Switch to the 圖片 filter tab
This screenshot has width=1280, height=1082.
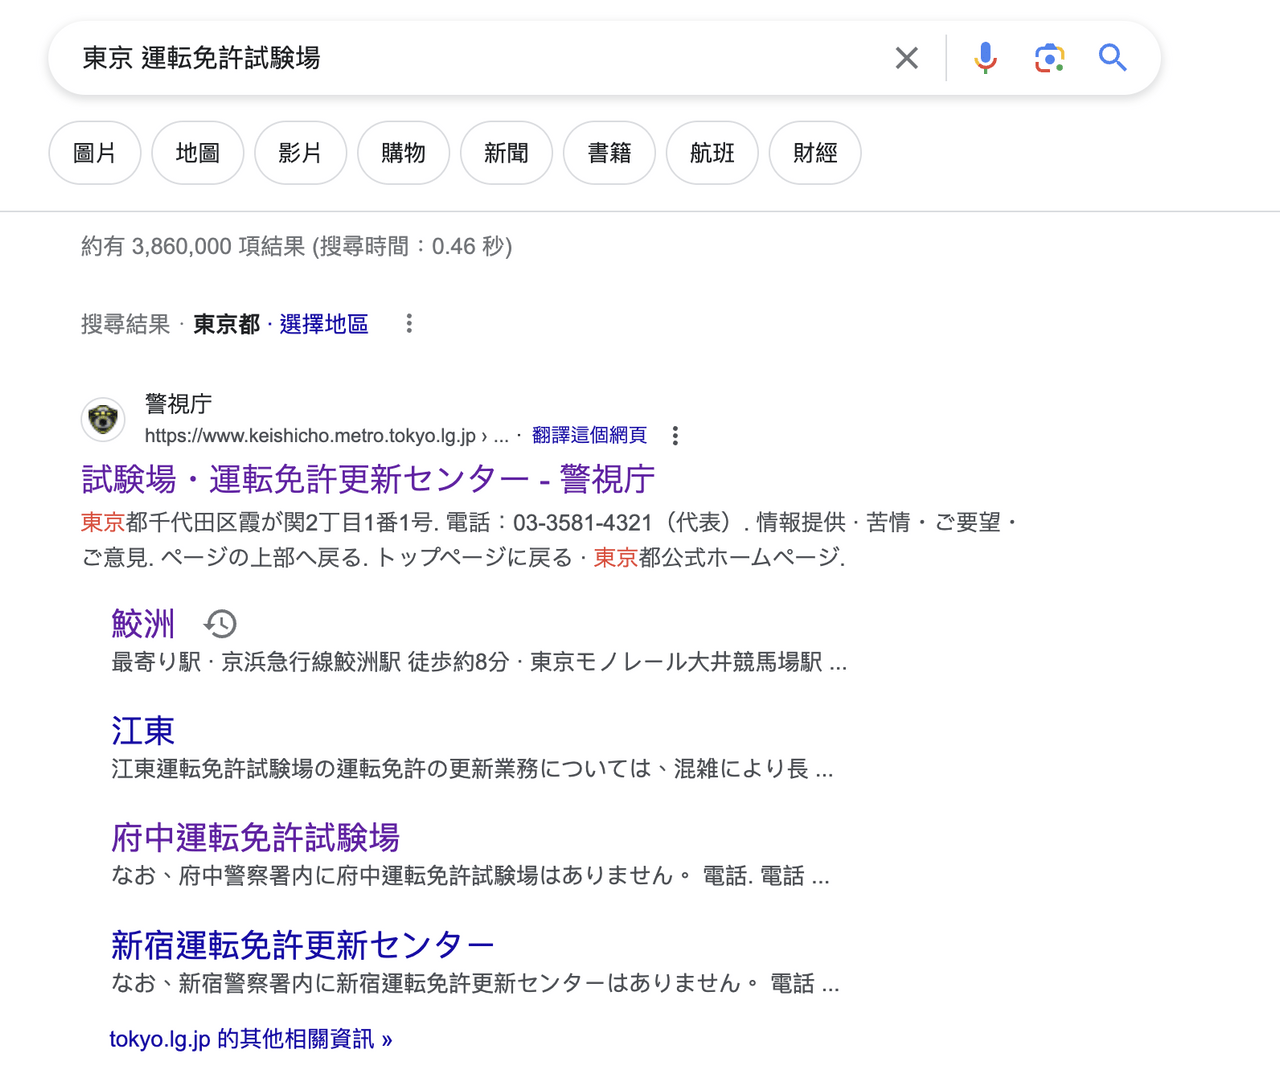click(95, 153)
